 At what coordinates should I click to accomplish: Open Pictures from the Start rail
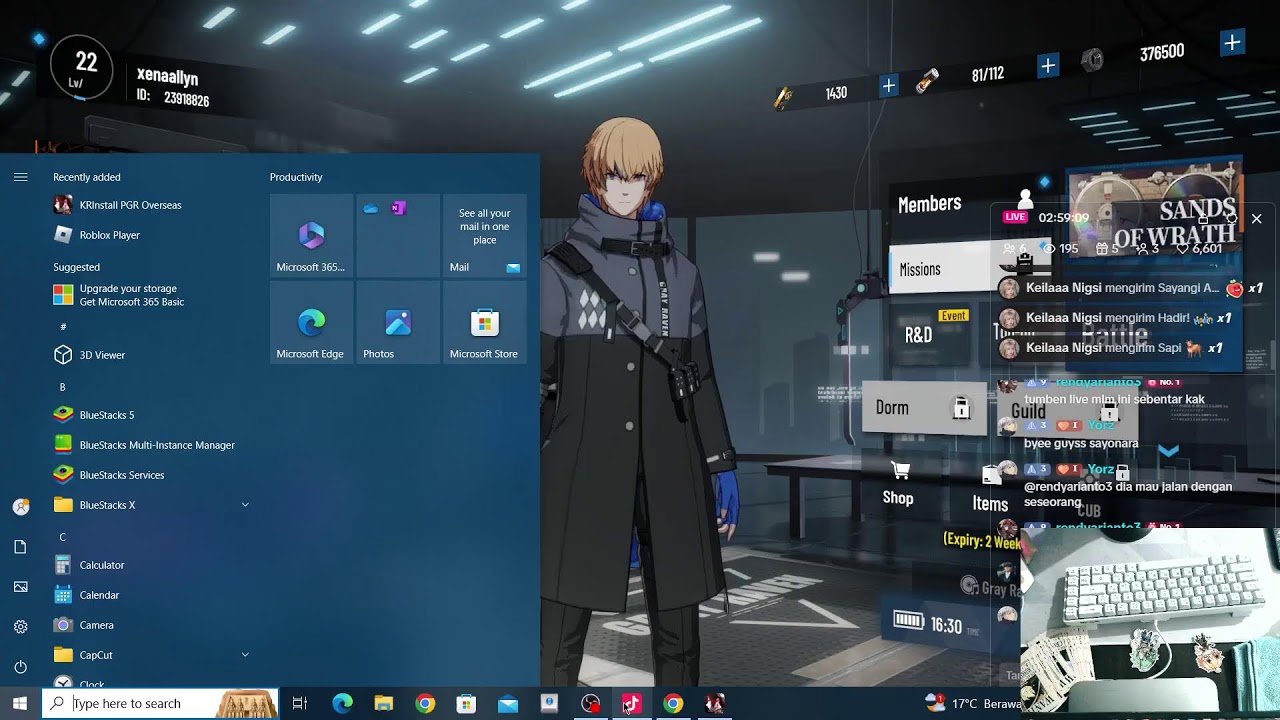[x=20, y=587]
